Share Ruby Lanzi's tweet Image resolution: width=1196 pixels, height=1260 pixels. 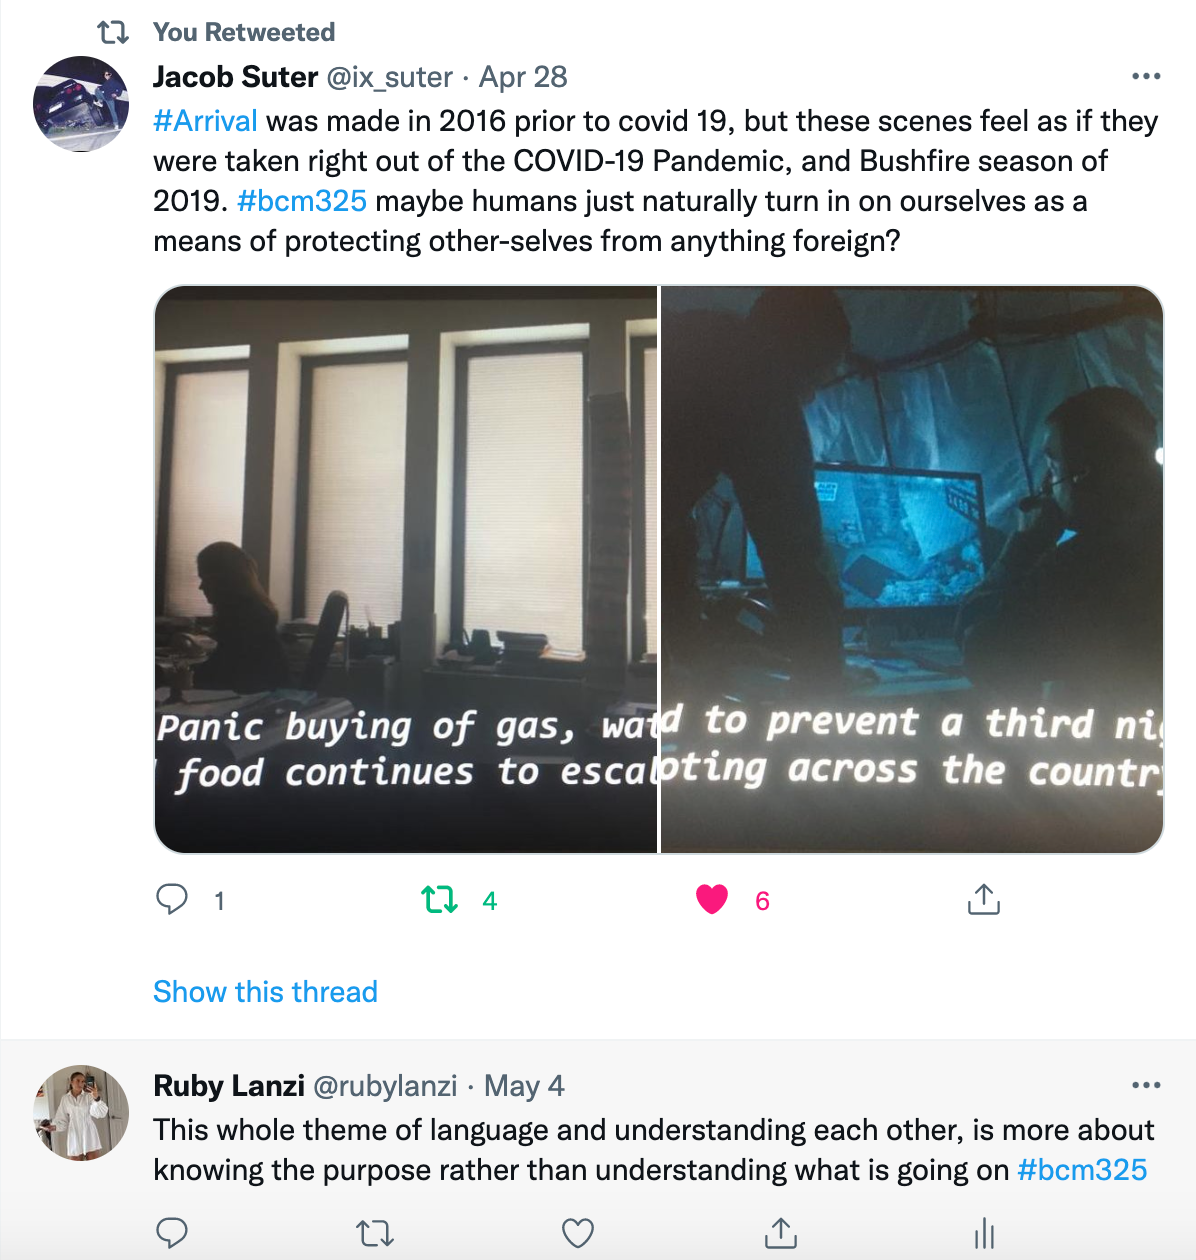click(781, 1233)
